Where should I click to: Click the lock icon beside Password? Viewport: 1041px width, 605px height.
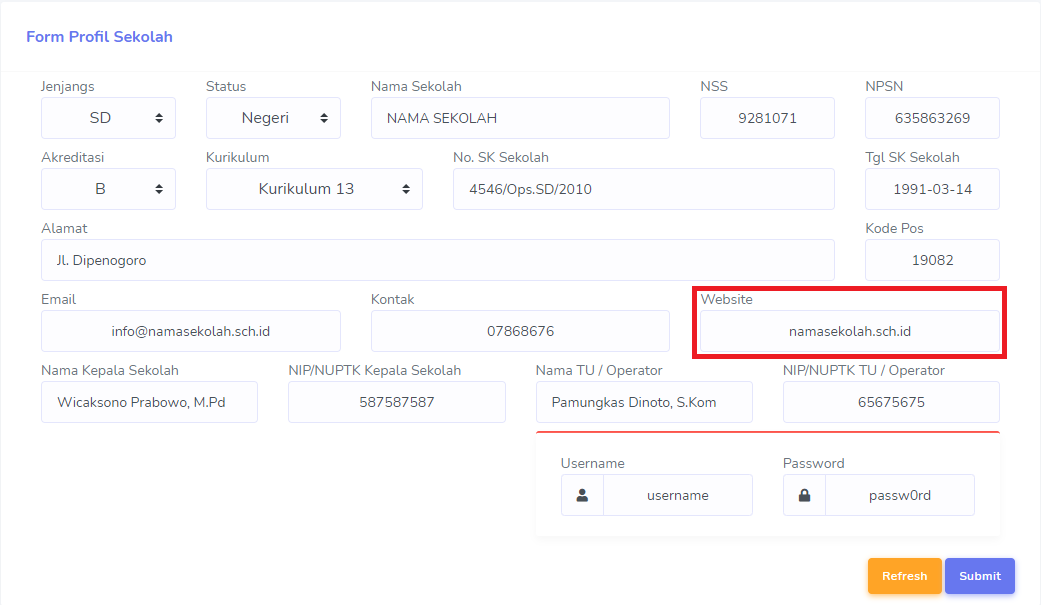pyautogui.click(x=804, y=495)
